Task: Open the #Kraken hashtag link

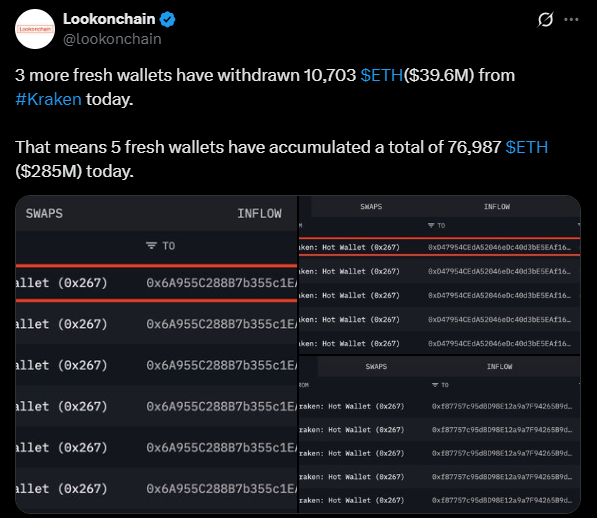Action: click(48, 99)
